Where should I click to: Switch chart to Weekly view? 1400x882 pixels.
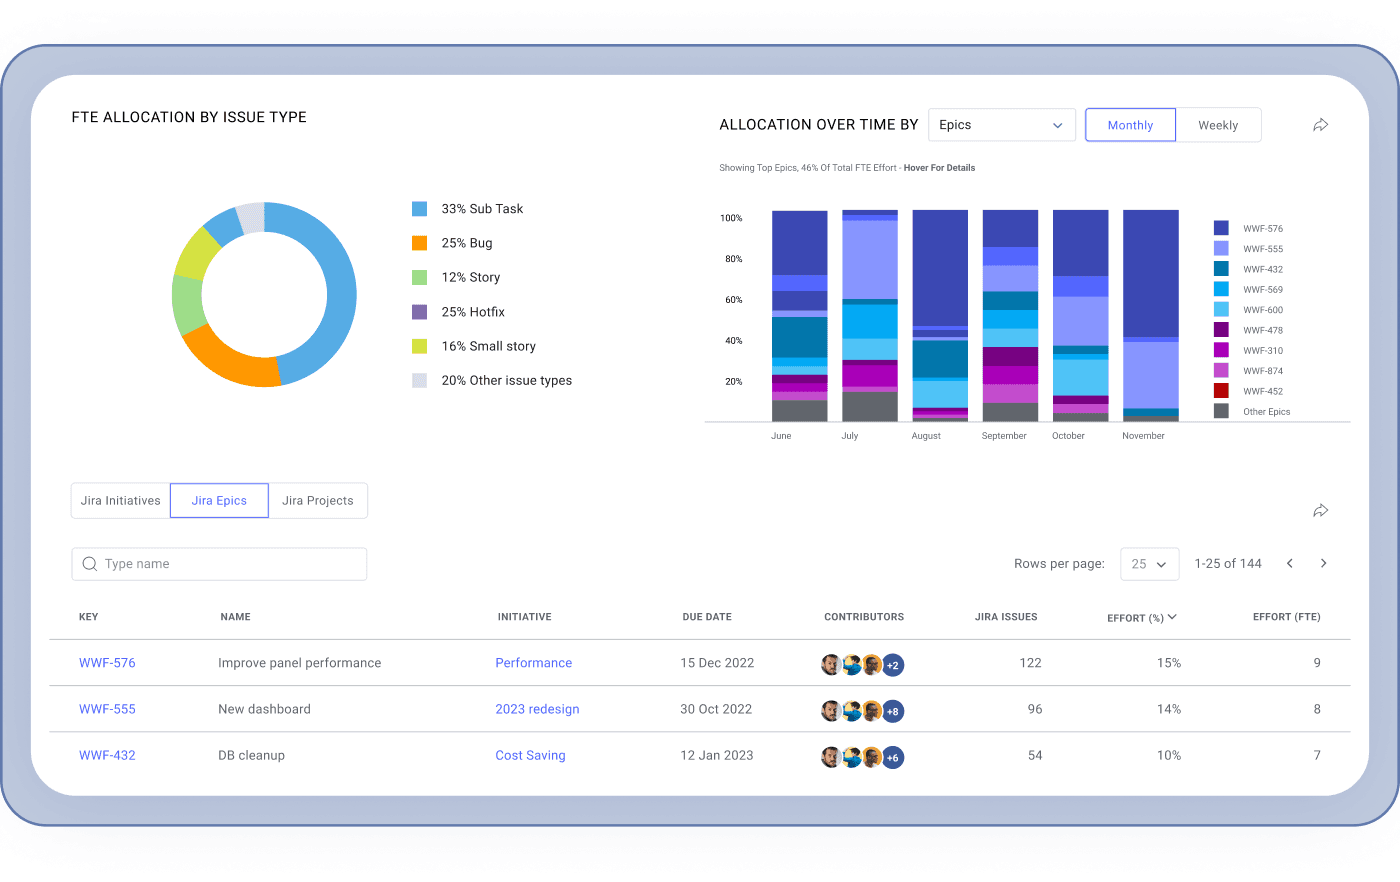[1218, 125]
